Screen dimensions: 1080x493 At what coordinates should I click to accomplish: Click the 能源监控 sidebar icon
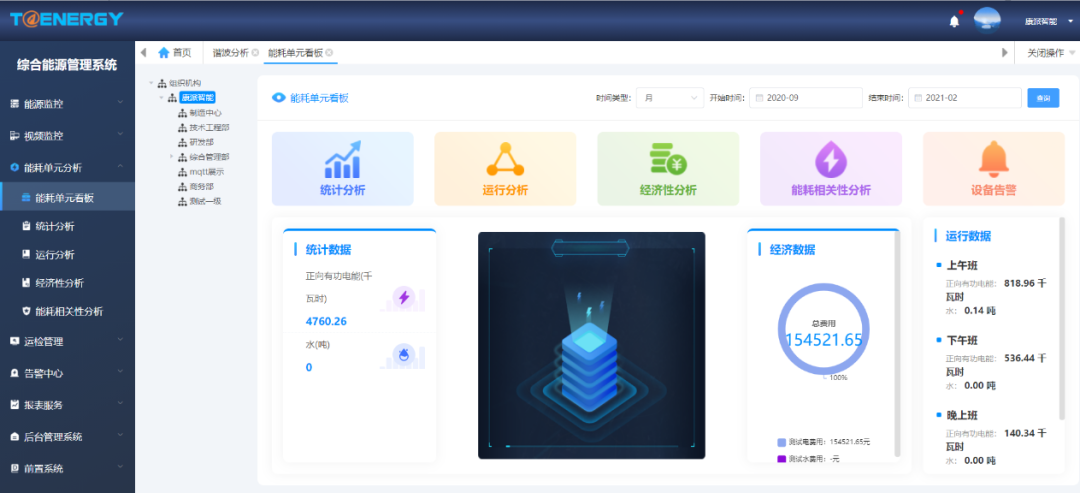tap(14, 104)
